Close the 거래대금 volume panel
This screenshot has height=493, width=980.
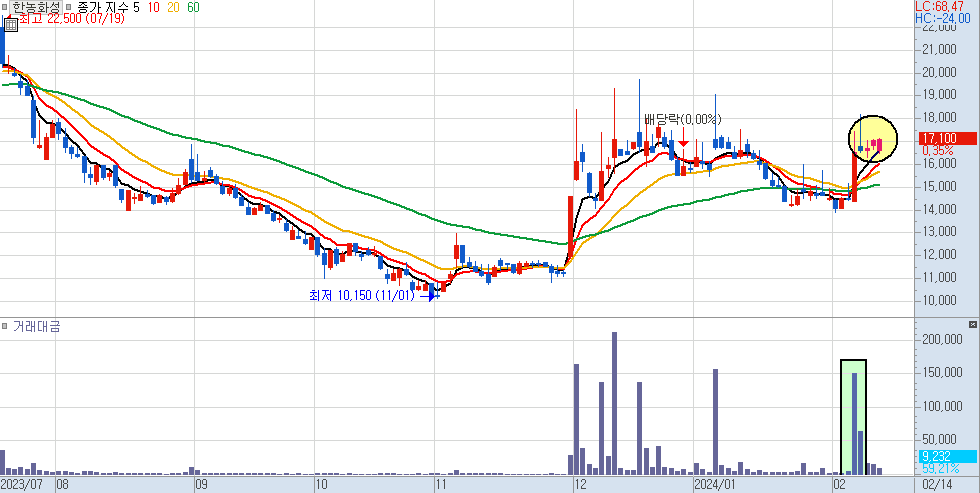[972, 324]
